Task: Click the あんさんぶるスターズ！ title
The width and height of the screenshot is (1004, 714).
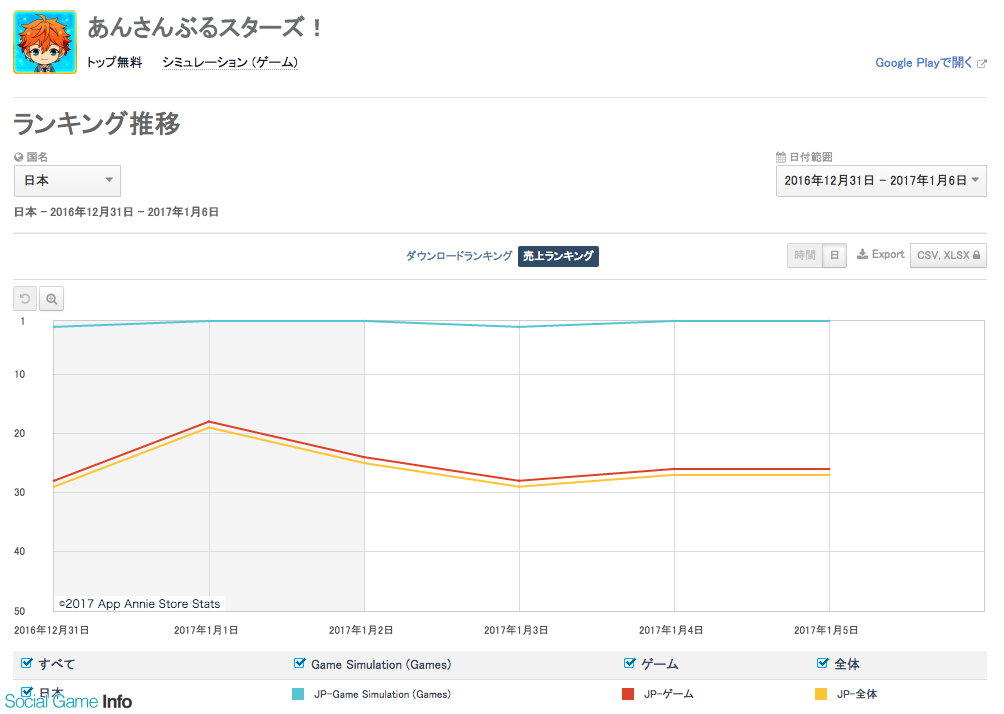Action: click(x=206, y=28)
